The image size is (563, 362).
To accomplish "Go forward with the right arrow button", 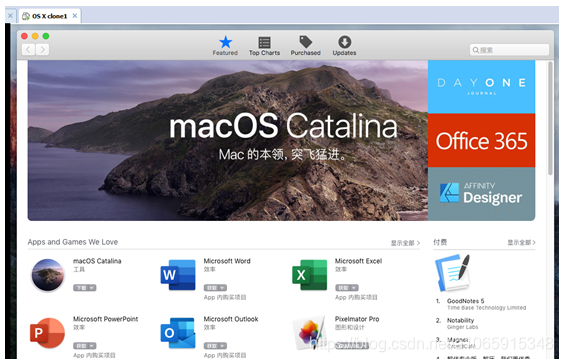I will point(42,50).
